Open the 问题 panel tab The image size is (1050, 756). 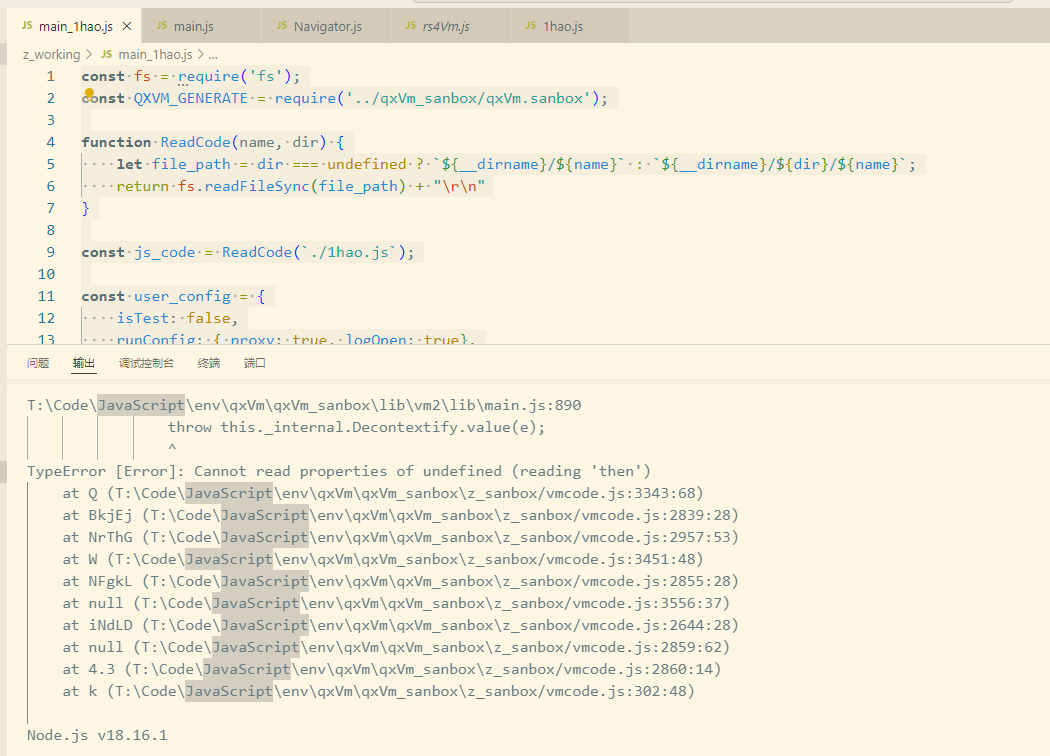(38, 363)
